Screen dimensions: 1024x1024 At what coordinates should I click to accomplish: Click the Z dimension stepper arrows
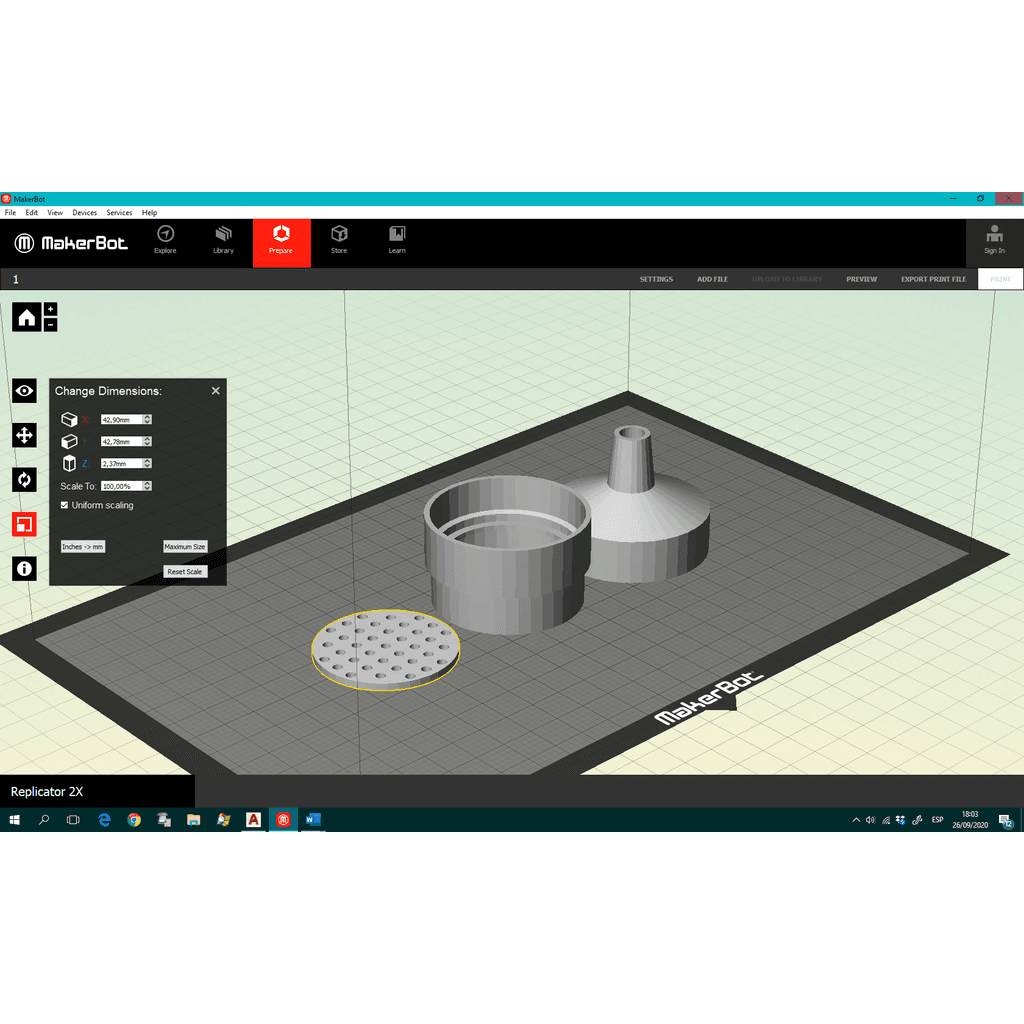[x=148, y=463]
